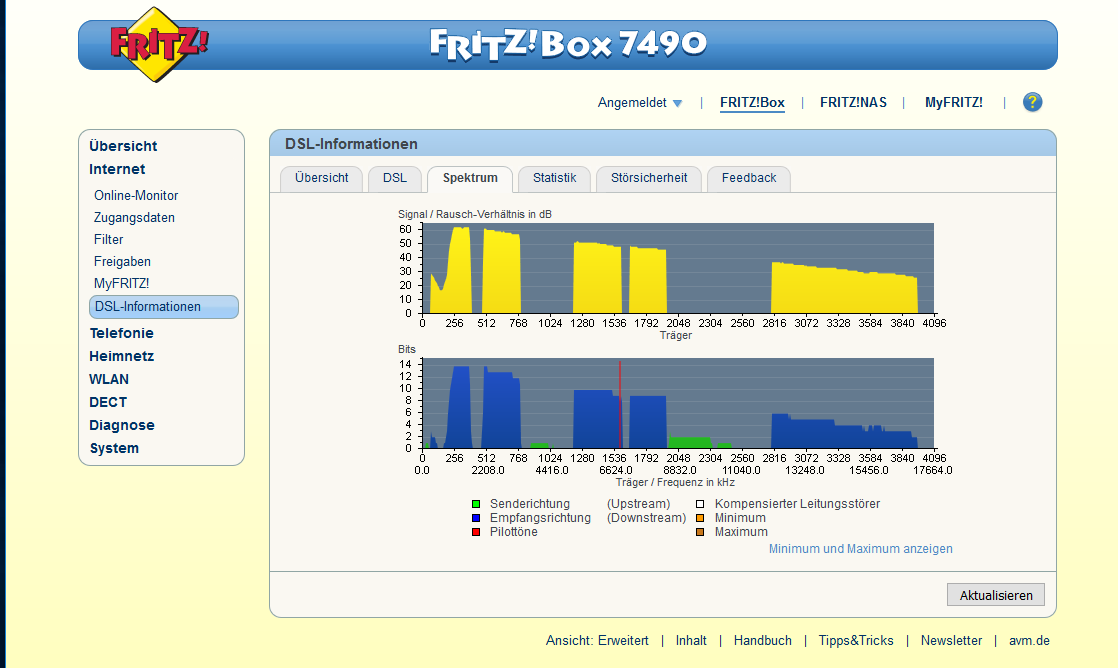Click the 'Träger / Frequenz in kHz' axis label
The height and width of the screenshot is (668, 1118).
click(675, 483)
